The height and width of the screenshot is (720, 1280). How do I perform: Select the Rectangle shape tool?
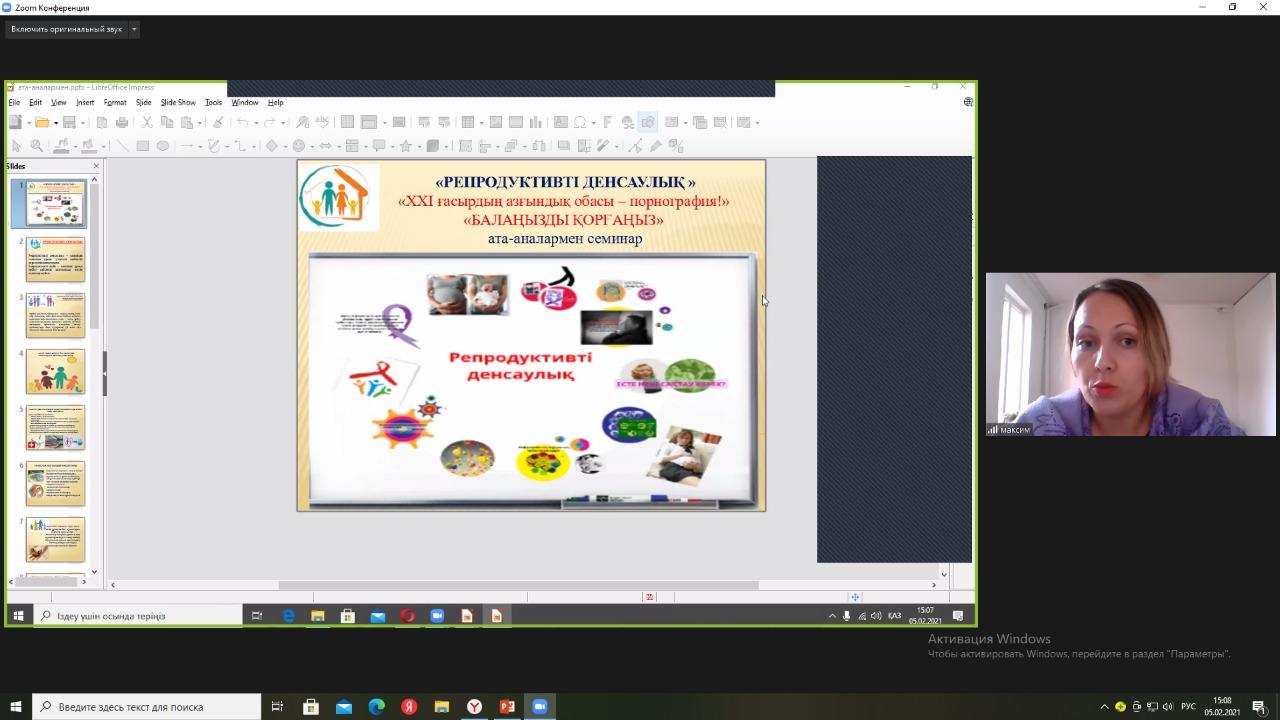pyautogui.click(x=143, y=146)
